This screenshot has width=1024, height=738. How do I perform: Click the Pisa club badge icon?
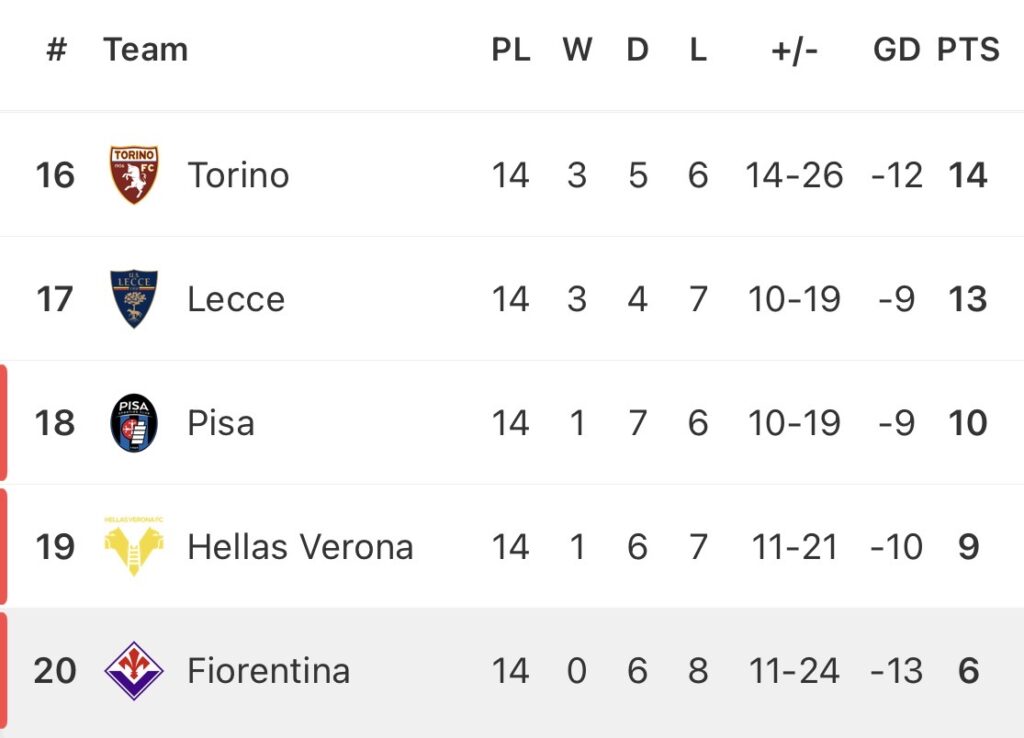(134, 423)
